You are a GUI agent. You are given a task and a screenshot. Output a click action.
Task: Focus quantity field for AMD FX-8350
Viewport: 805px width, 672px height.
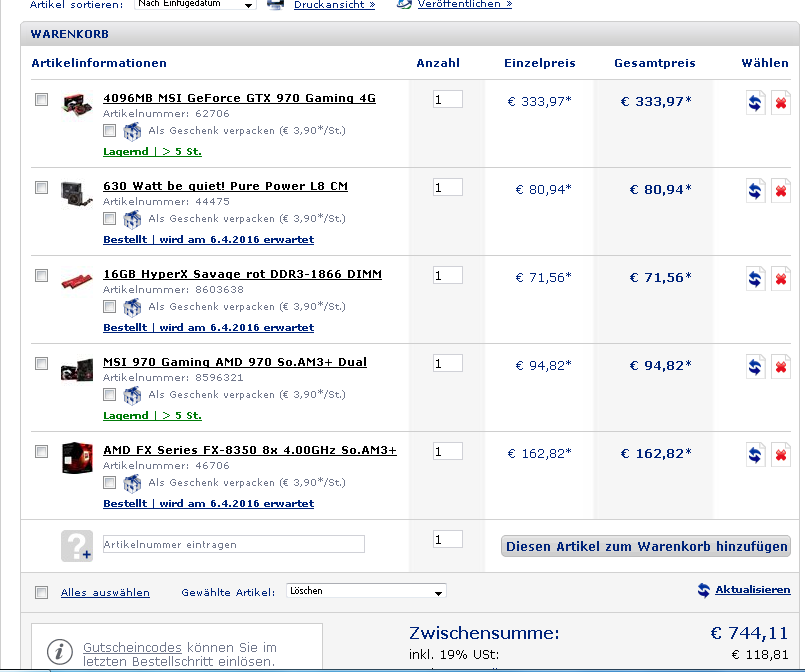click(448, 451)
